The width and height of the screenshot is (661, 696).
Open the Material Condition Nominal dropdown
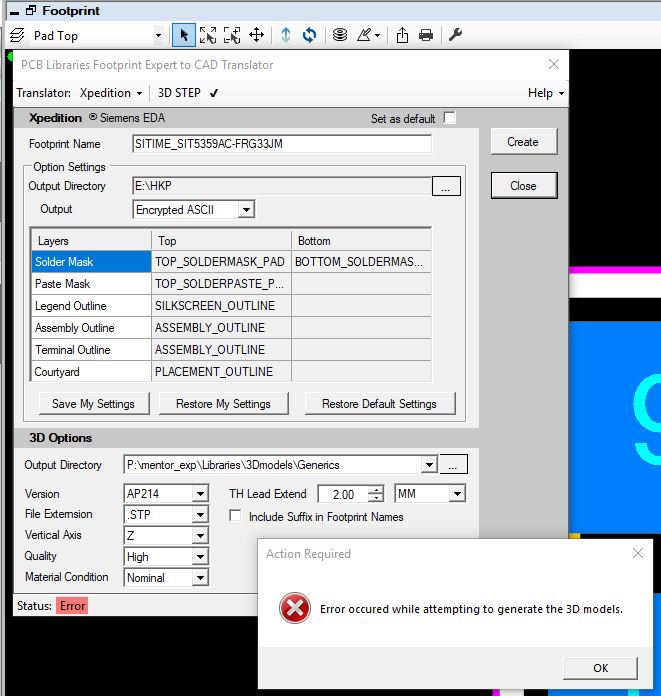pyautogui.click(x=200, y=577)
